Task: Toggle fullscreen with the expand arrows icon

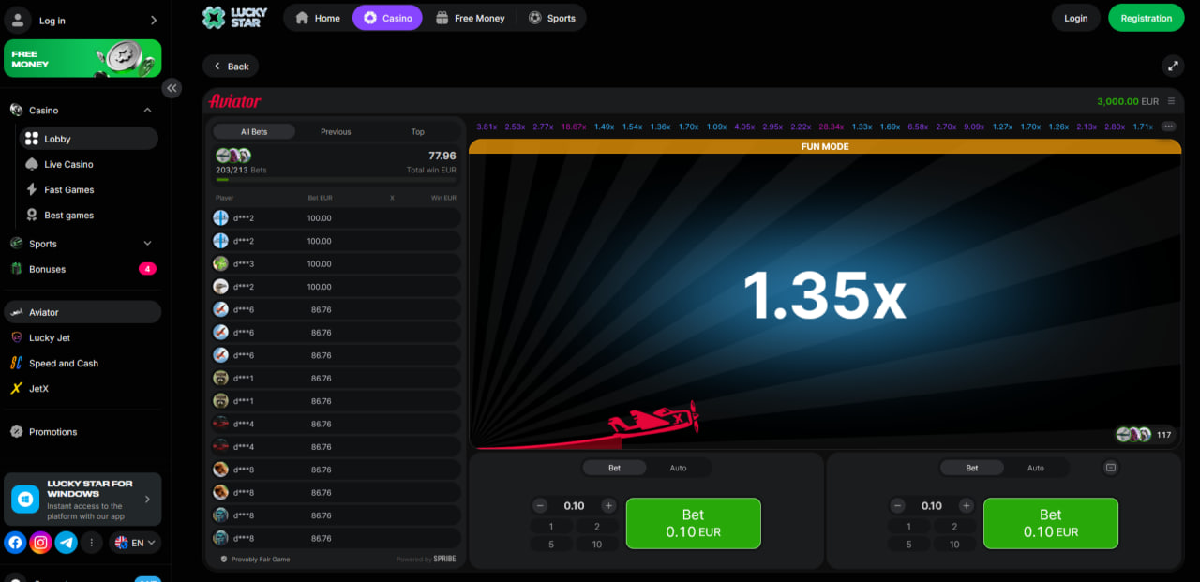Action: click(x=1173, y=66)
